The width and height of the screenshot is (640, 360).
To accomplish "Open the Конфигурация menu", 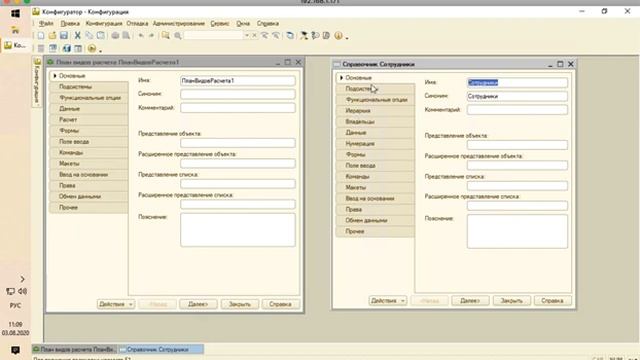I will coord(104,24).
